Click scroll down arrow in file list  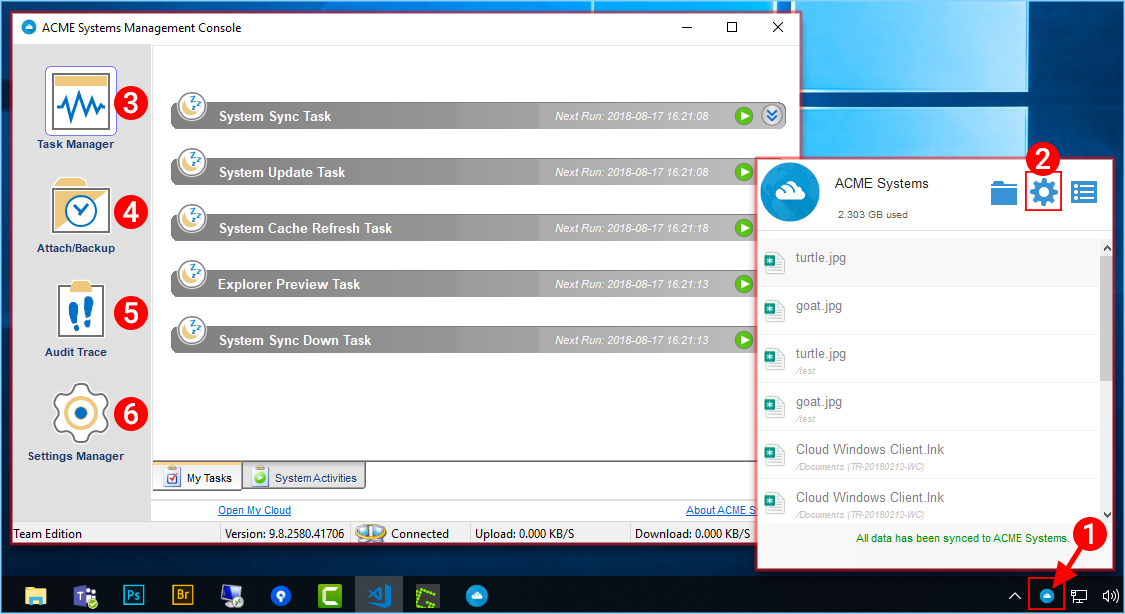pos(1106,514)
